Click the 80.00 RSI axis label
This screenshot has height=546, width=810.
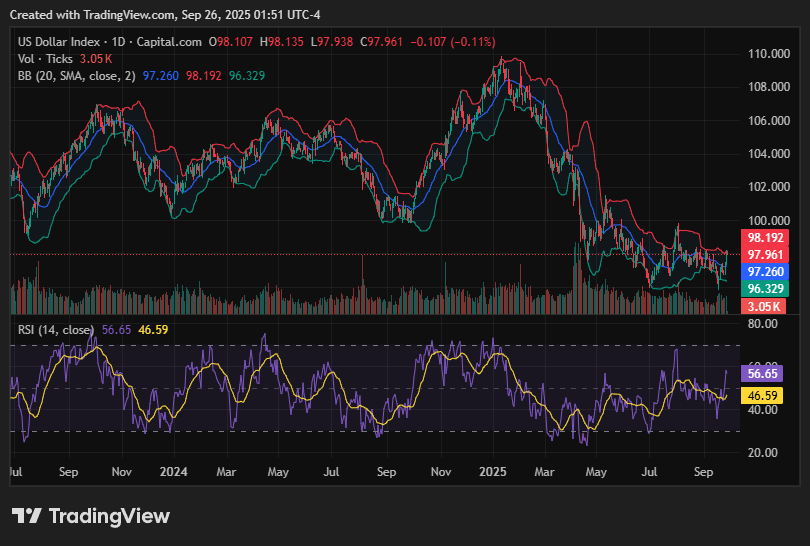tap(762, 324)
